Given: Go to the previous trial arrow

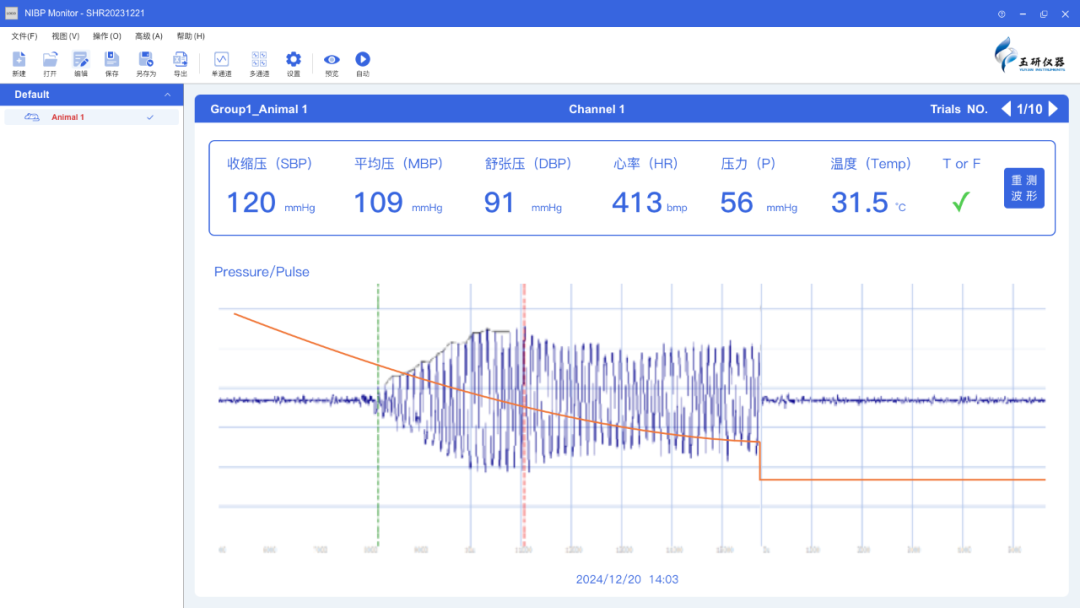Looking at the screenshot, I should tap(1006, 109).
